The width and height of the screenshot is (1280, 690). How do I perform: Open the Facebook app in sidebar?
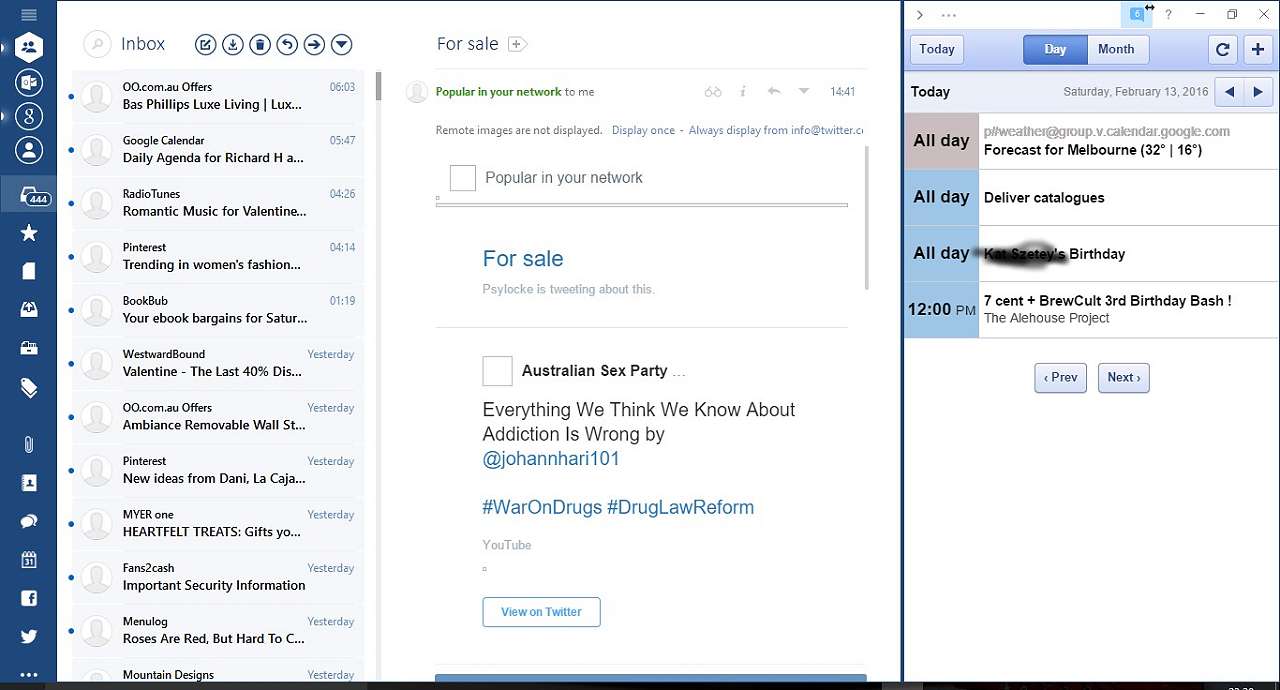(29, 599)
